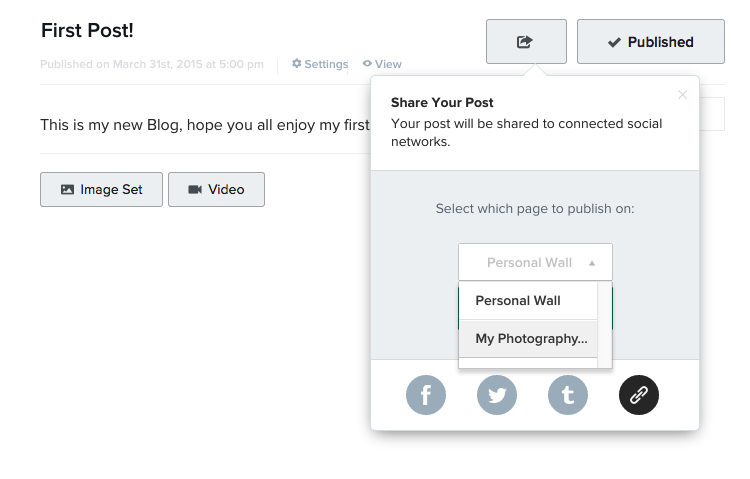Copy post link using chain icon
The height and width of the screenshot is (479, 750).
[639, 395]
